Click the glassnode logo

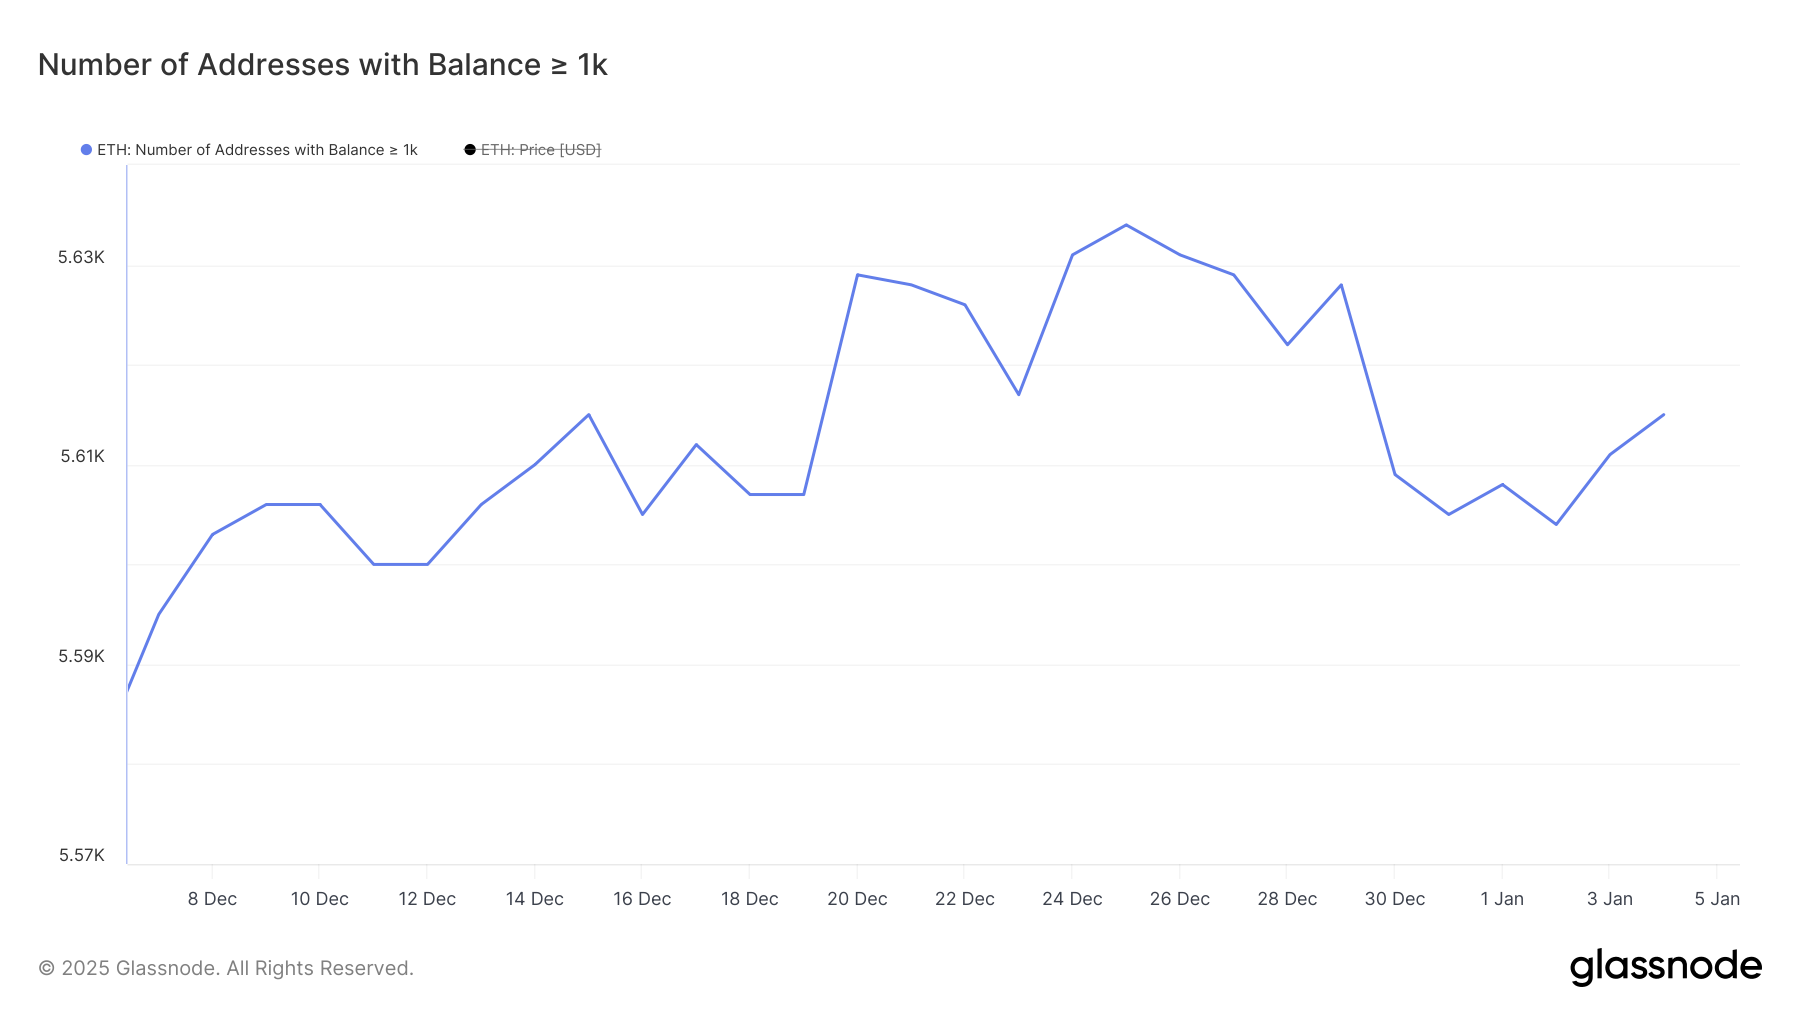(1665, 967)
